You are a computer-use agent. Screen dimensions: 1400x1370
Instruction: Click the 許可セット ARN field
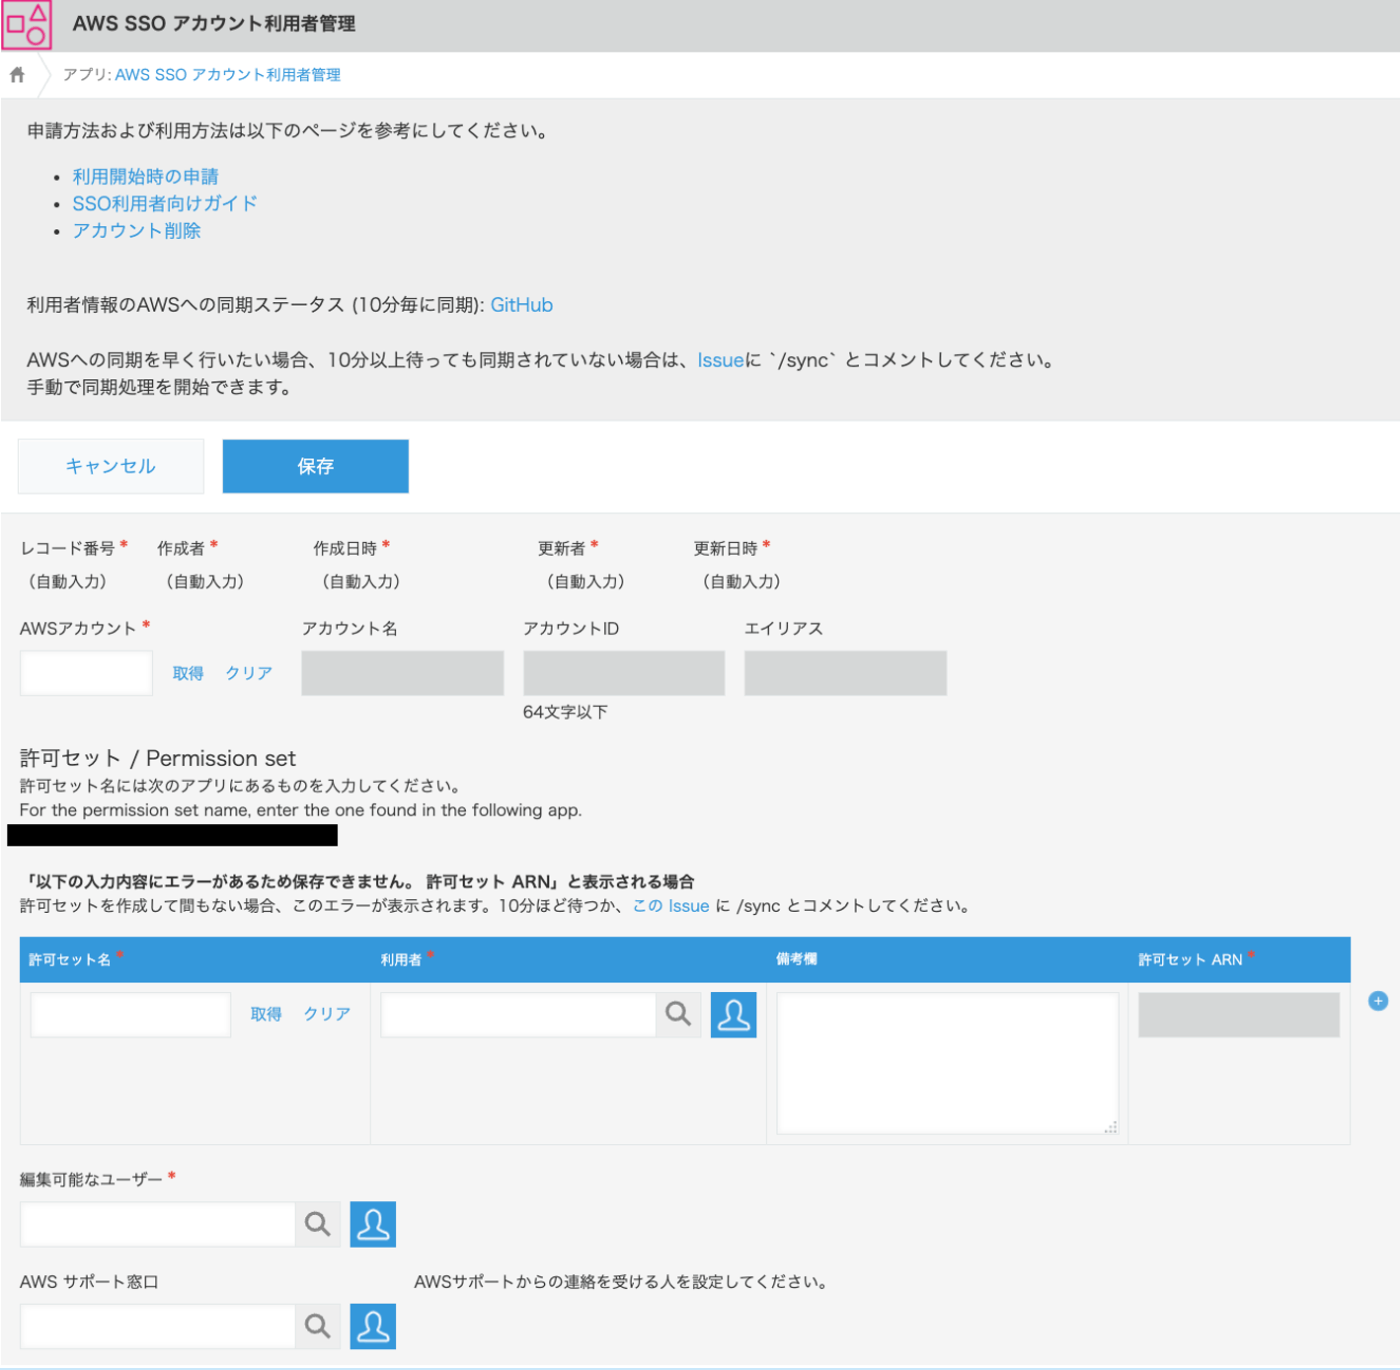[1238, 1015]
